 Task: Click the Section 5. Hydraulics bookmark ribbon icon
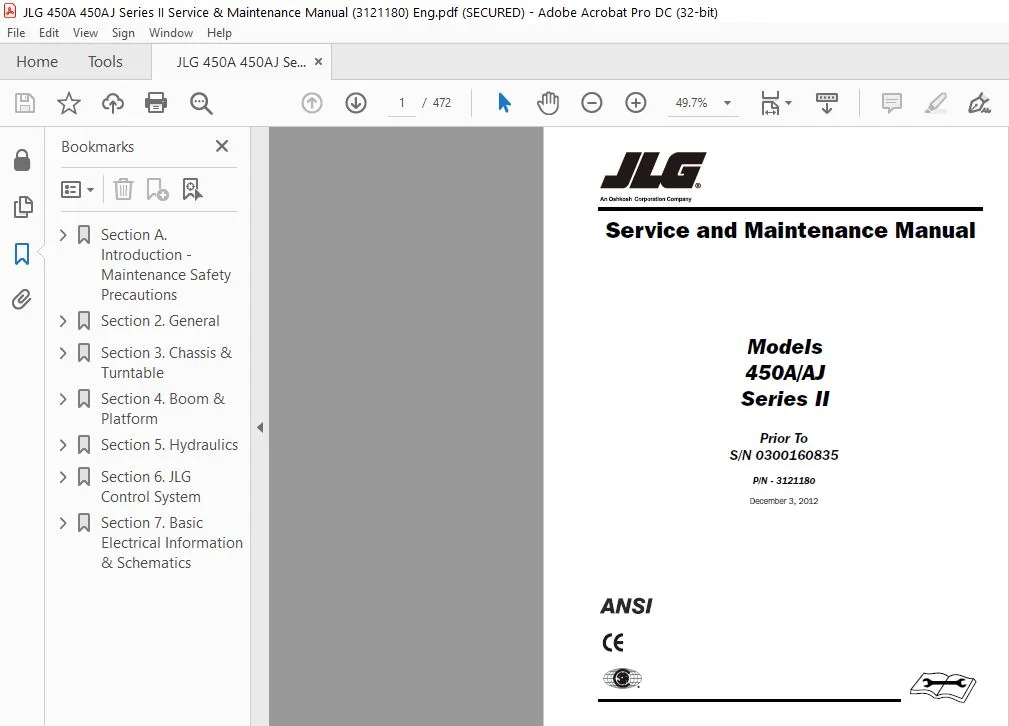[x=84, y=445]
